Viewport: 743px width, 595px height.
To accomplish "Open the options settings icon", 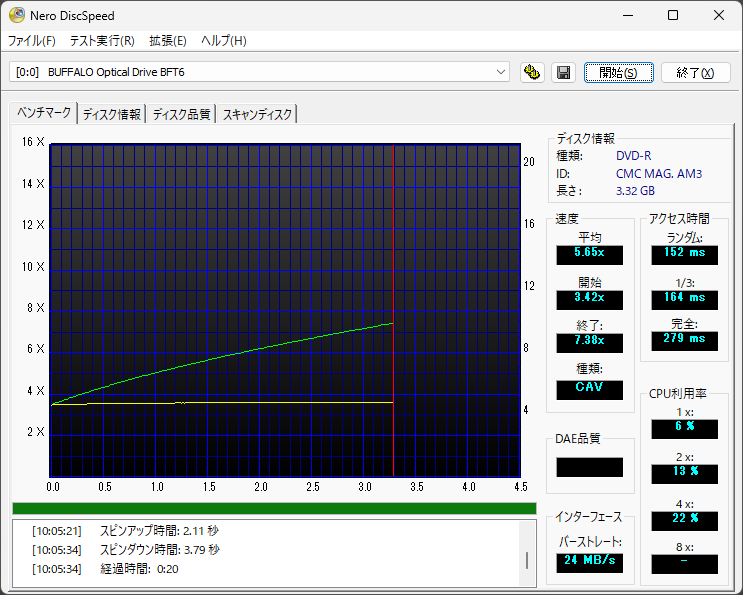I will (532, 72).
